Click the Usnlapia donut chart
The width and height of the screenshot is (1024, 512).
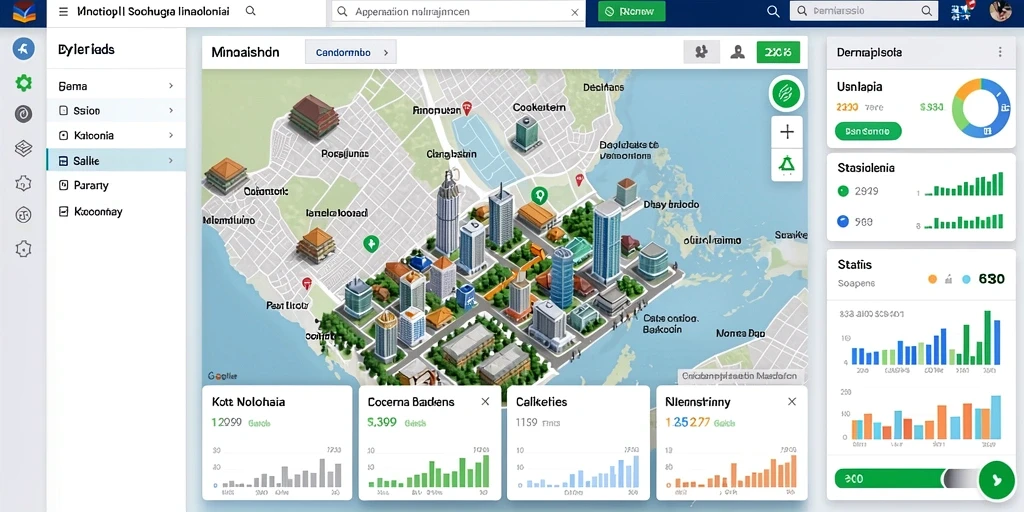[x=981, y=108]
